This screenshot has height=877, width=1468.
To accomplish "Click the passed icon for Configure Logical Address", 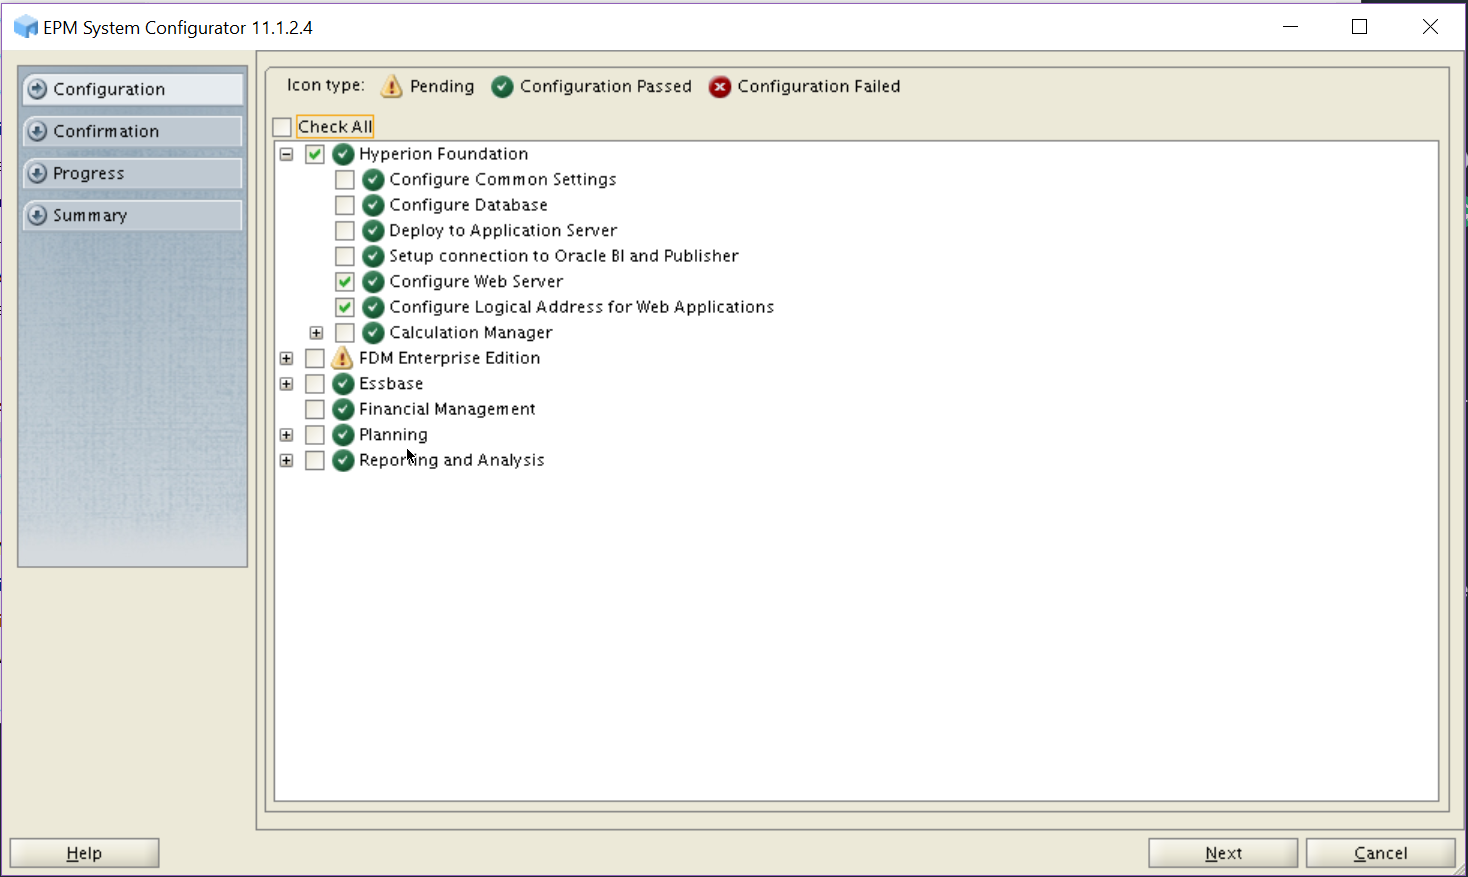I will point(373,307).
